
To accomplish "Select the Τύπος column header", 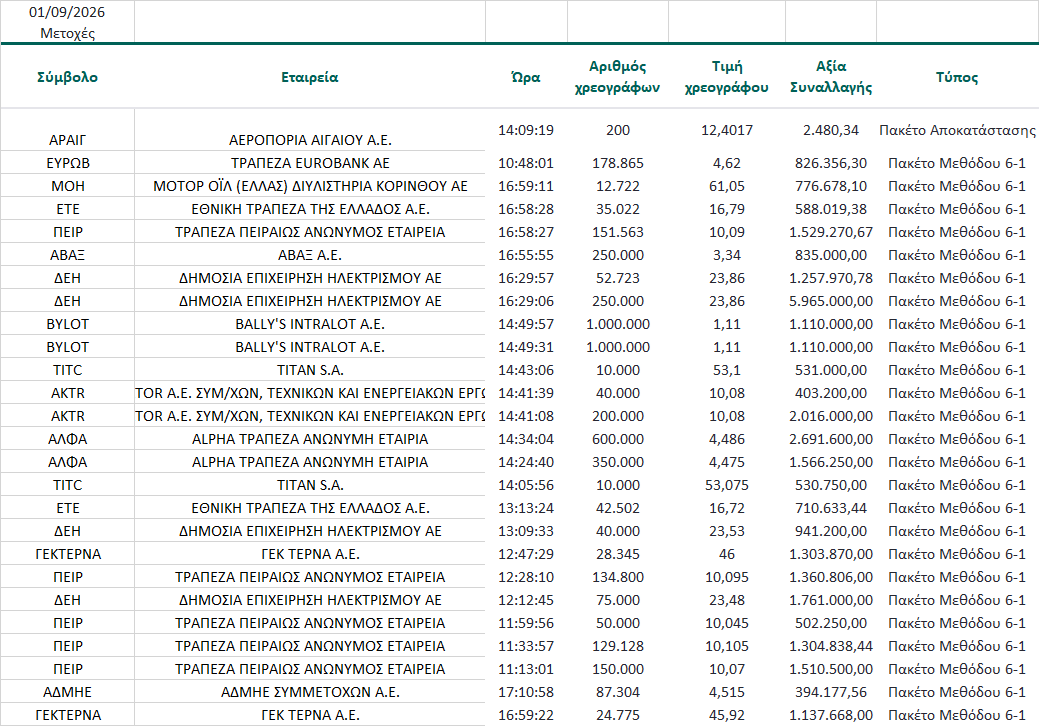I will (957, 77).
